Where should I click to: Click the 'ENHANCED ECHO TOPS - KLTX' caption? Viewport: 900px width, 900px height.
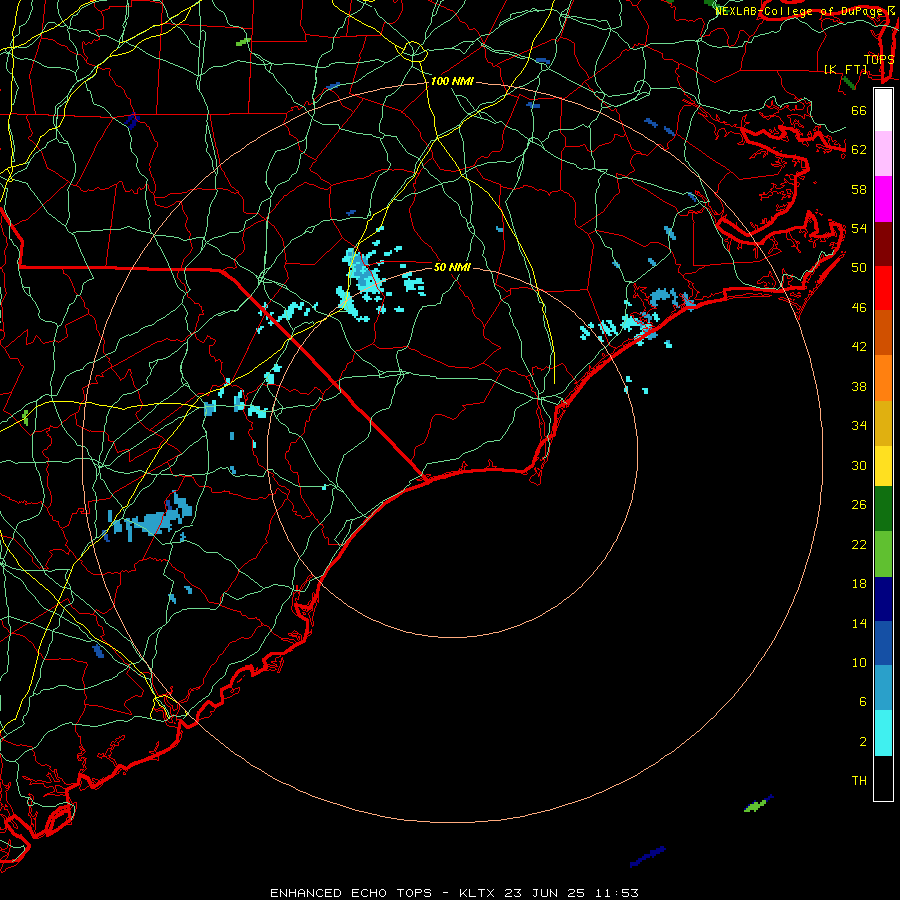coord(382,893)
